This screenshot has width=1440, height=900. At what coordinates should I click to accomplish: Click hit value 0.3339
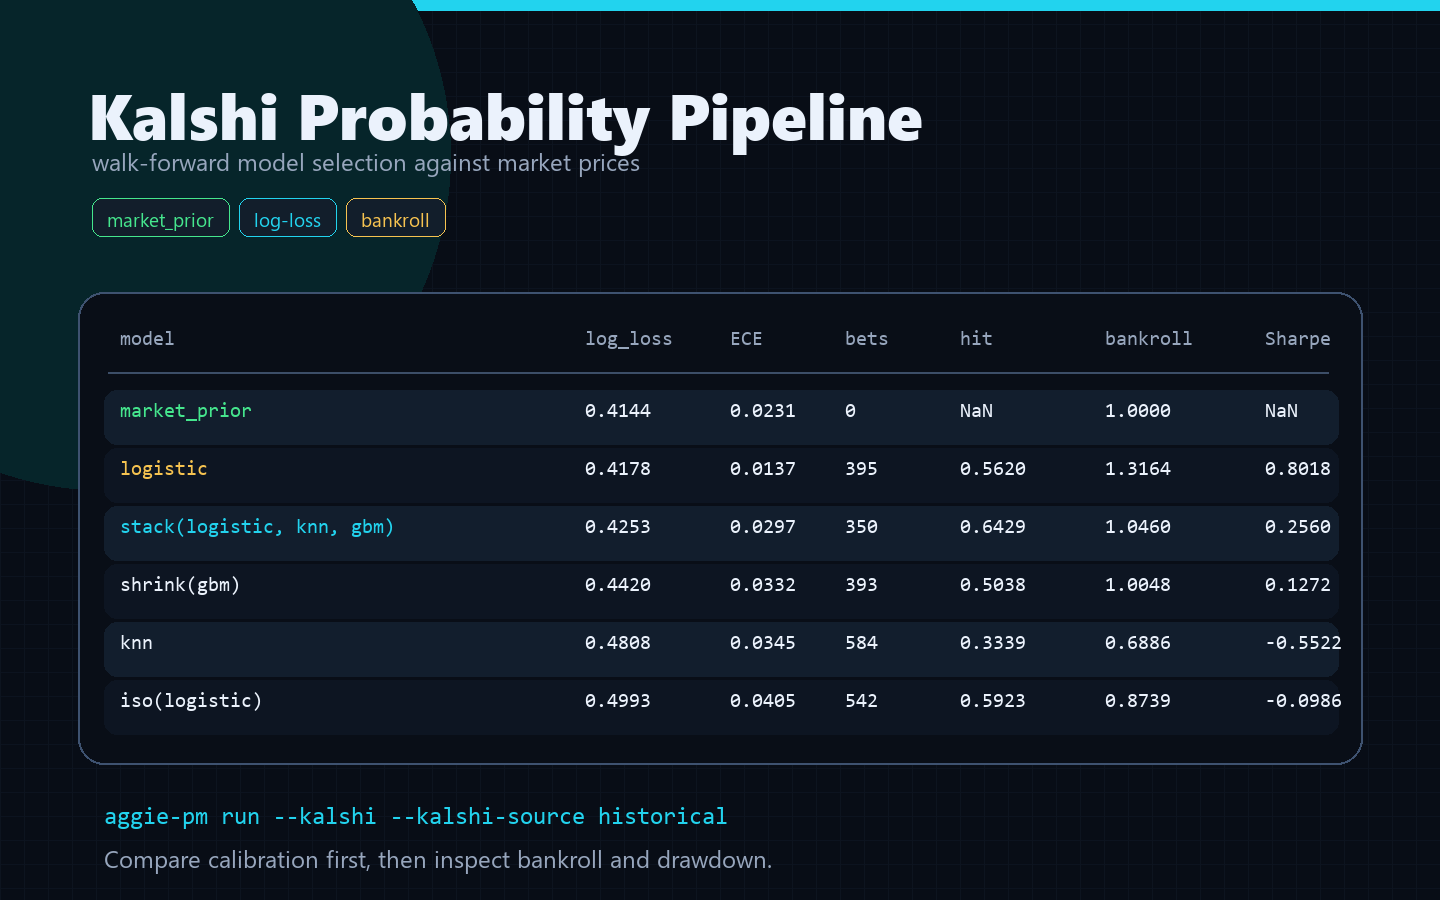point(993,643)
